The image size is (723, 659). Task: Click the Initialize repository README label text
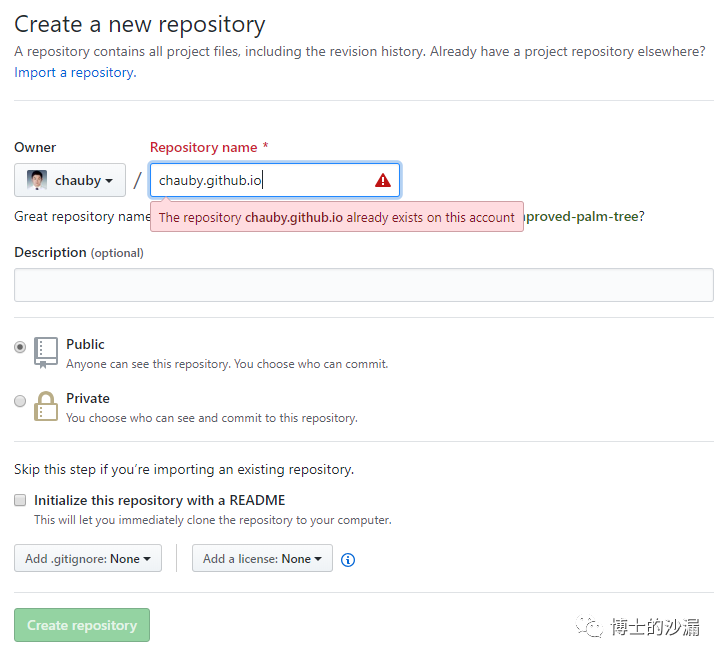coord(160,500)
